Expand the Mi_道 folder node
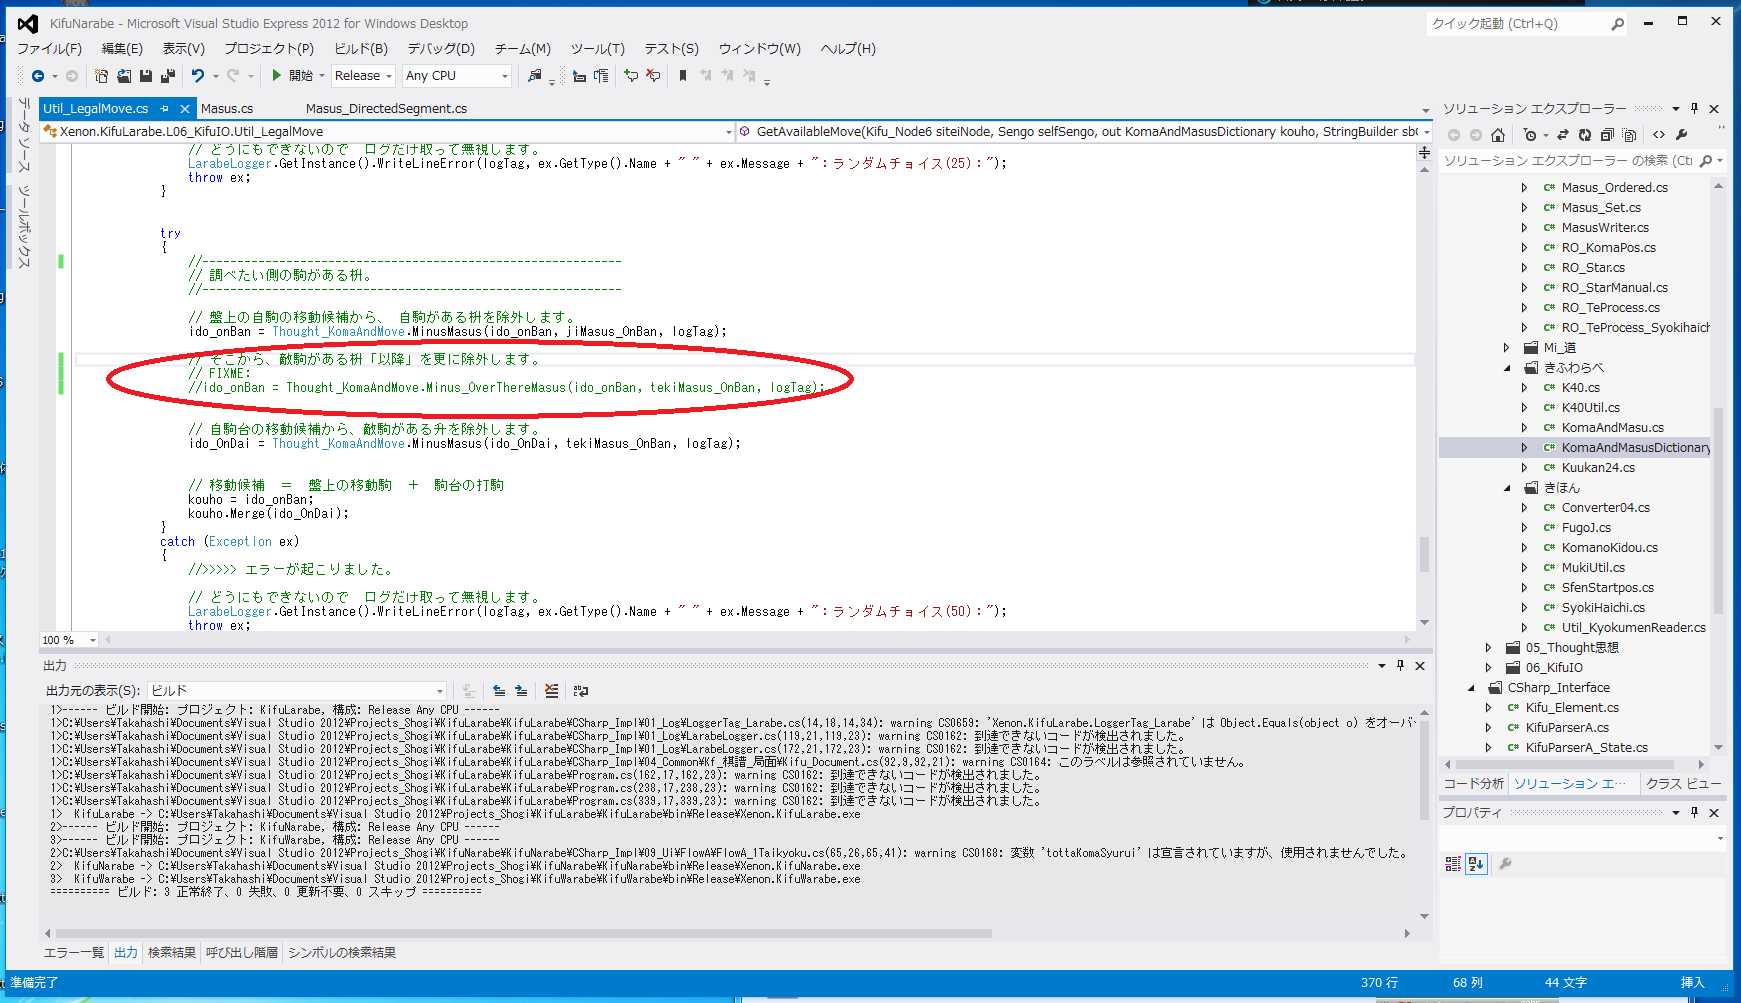 tap(1507, 348)
